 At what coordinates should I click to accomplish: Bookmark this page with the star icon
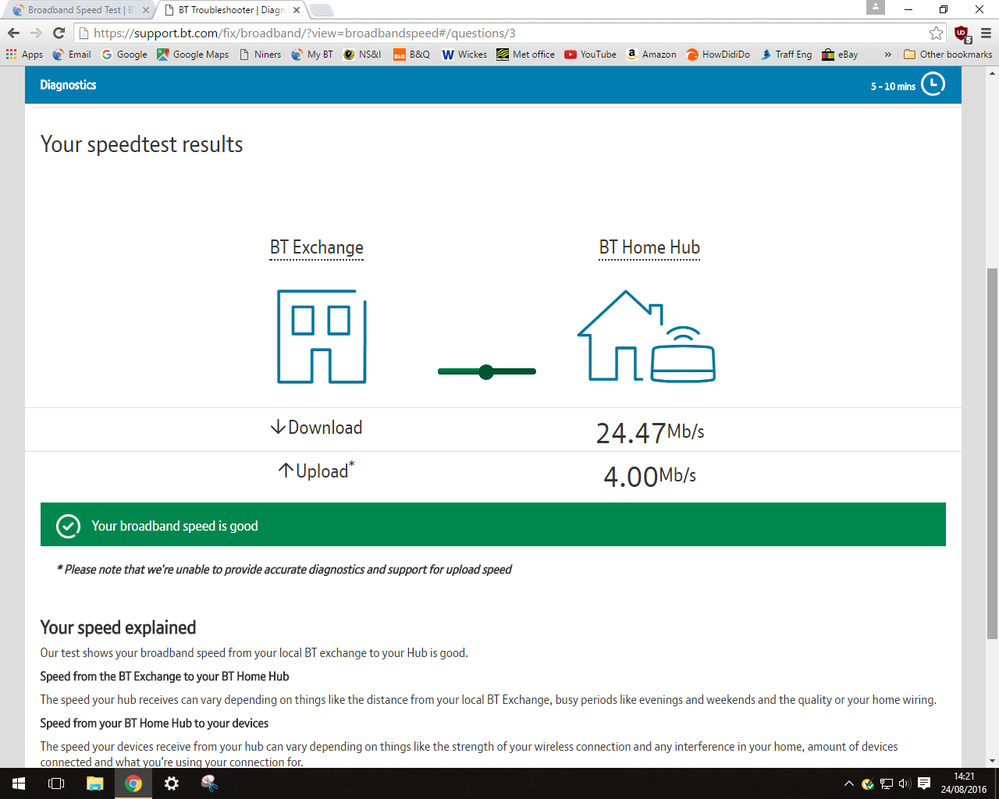point(935,33)
